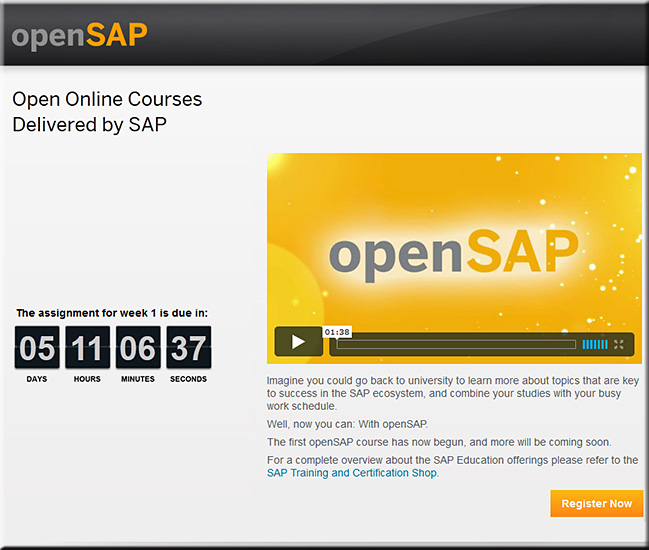Click the 01:38 video time tooltip
649x550 pixels.
337,332
